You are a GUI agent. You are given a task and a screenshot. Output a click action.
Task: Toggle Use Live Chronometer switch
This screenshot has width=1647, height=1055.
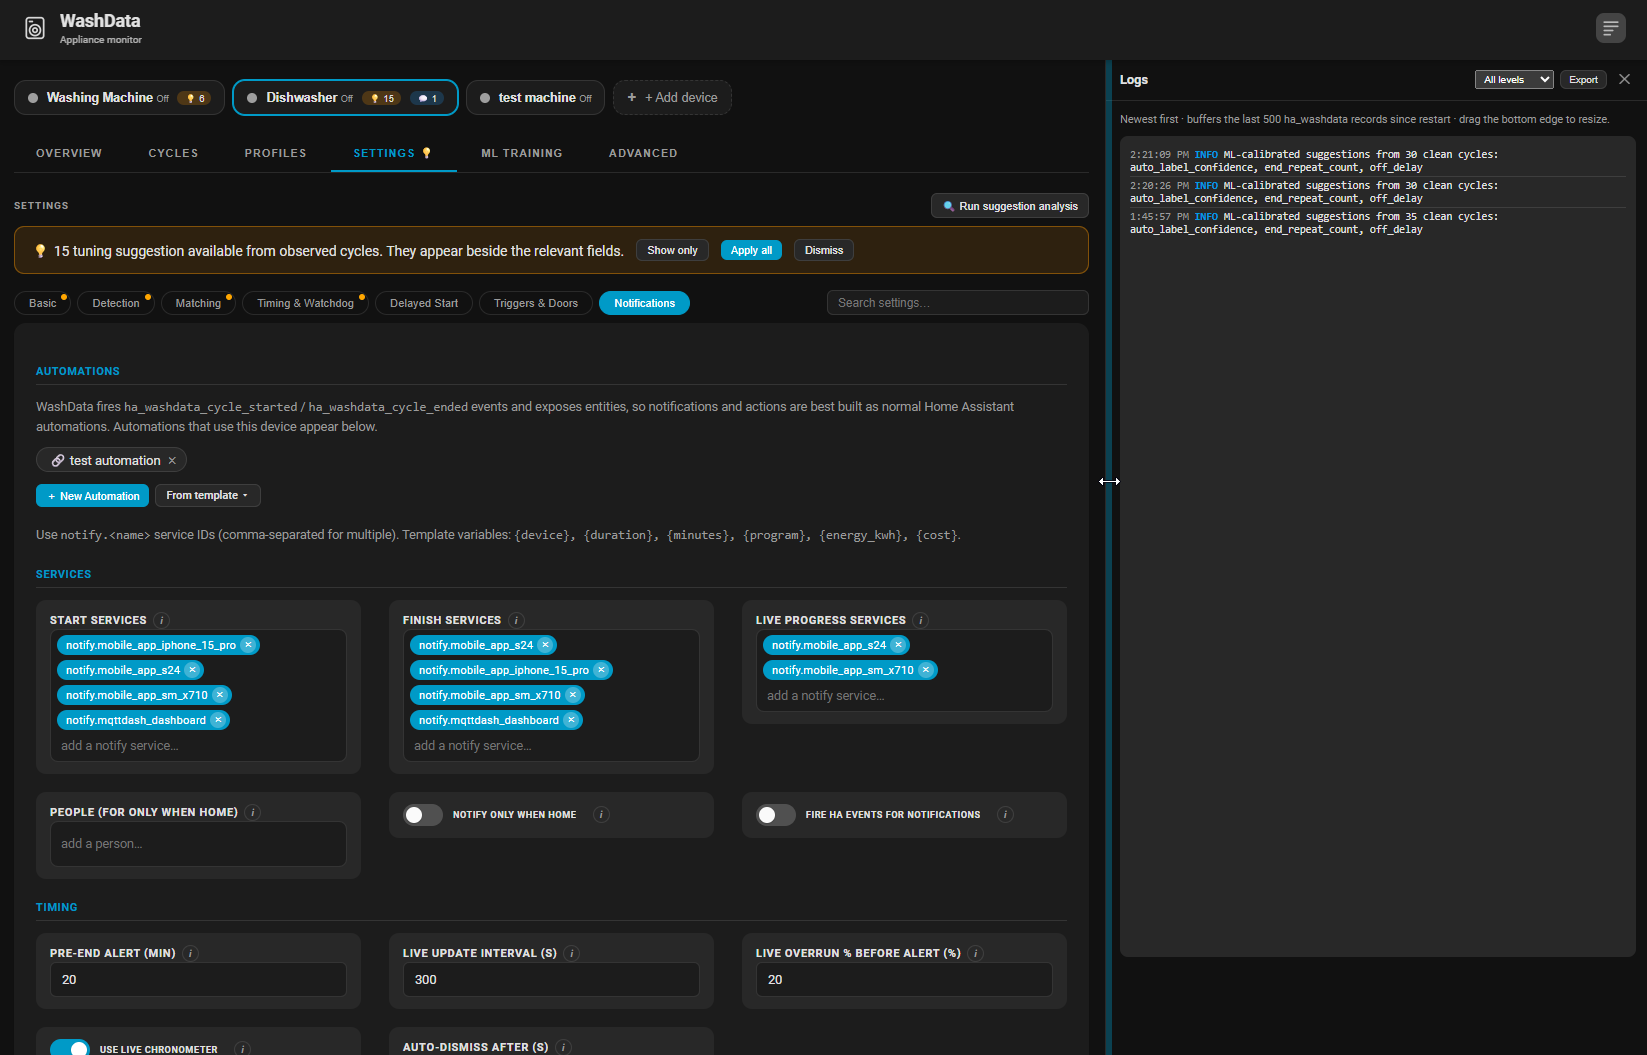point(70,1047)
